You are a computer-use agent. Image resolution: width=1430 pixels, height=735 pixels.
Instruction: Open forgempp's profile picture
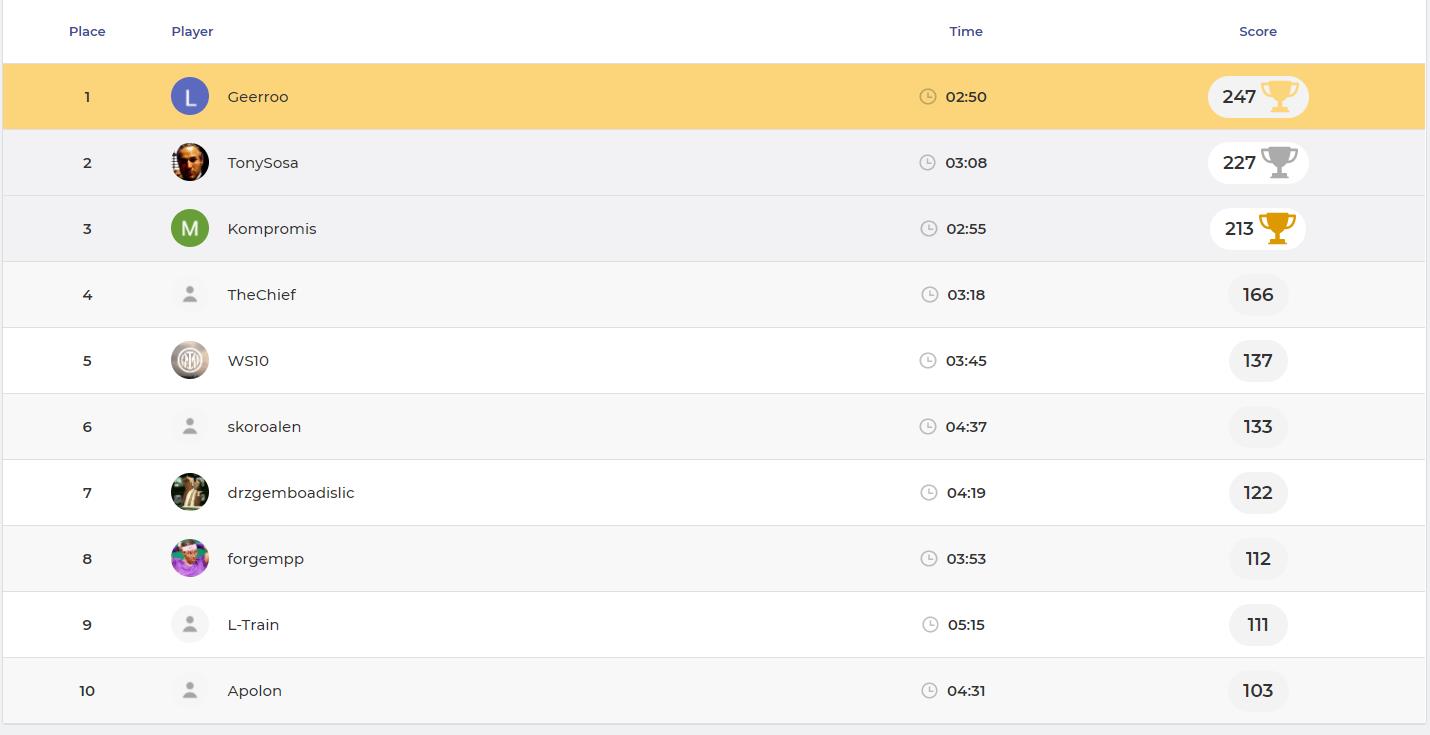(x=190, y=558)
